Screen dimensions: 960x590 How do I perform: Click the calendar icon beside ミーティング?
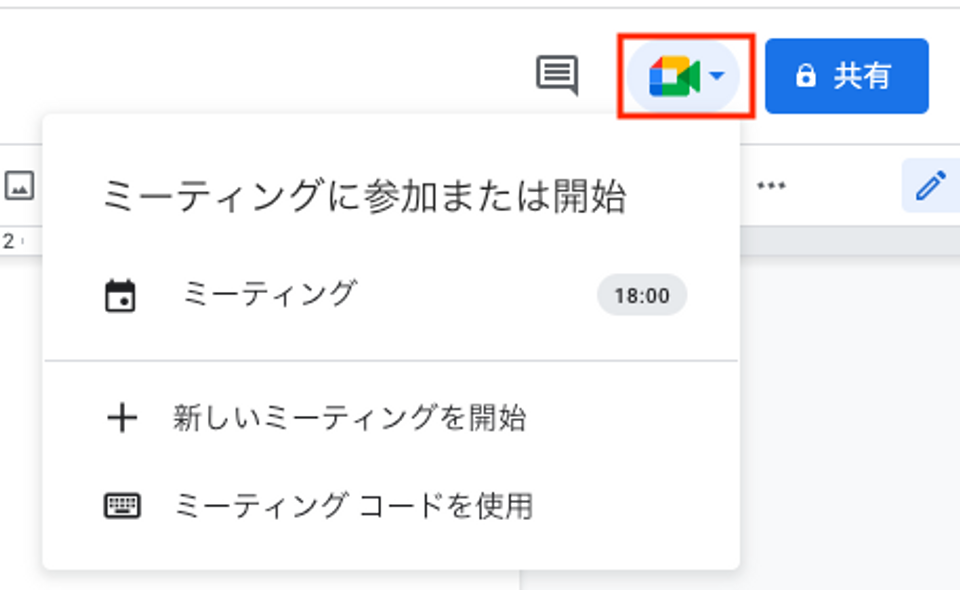tap(120, 296)
